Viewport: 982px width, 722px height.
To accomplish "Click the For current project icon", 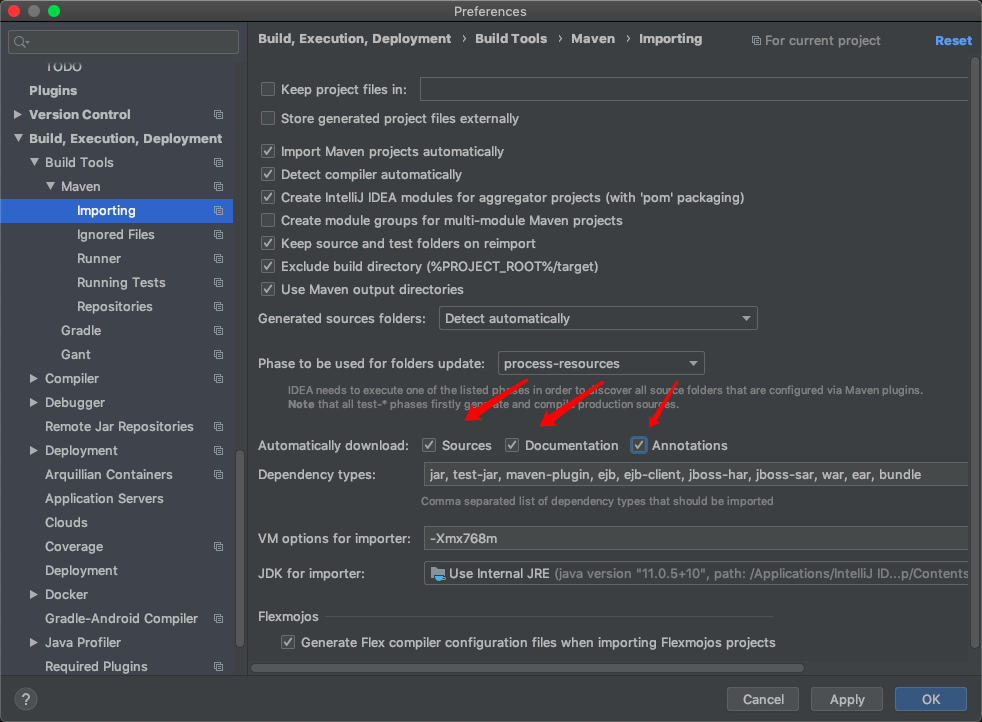I will [x=756, y=40].
